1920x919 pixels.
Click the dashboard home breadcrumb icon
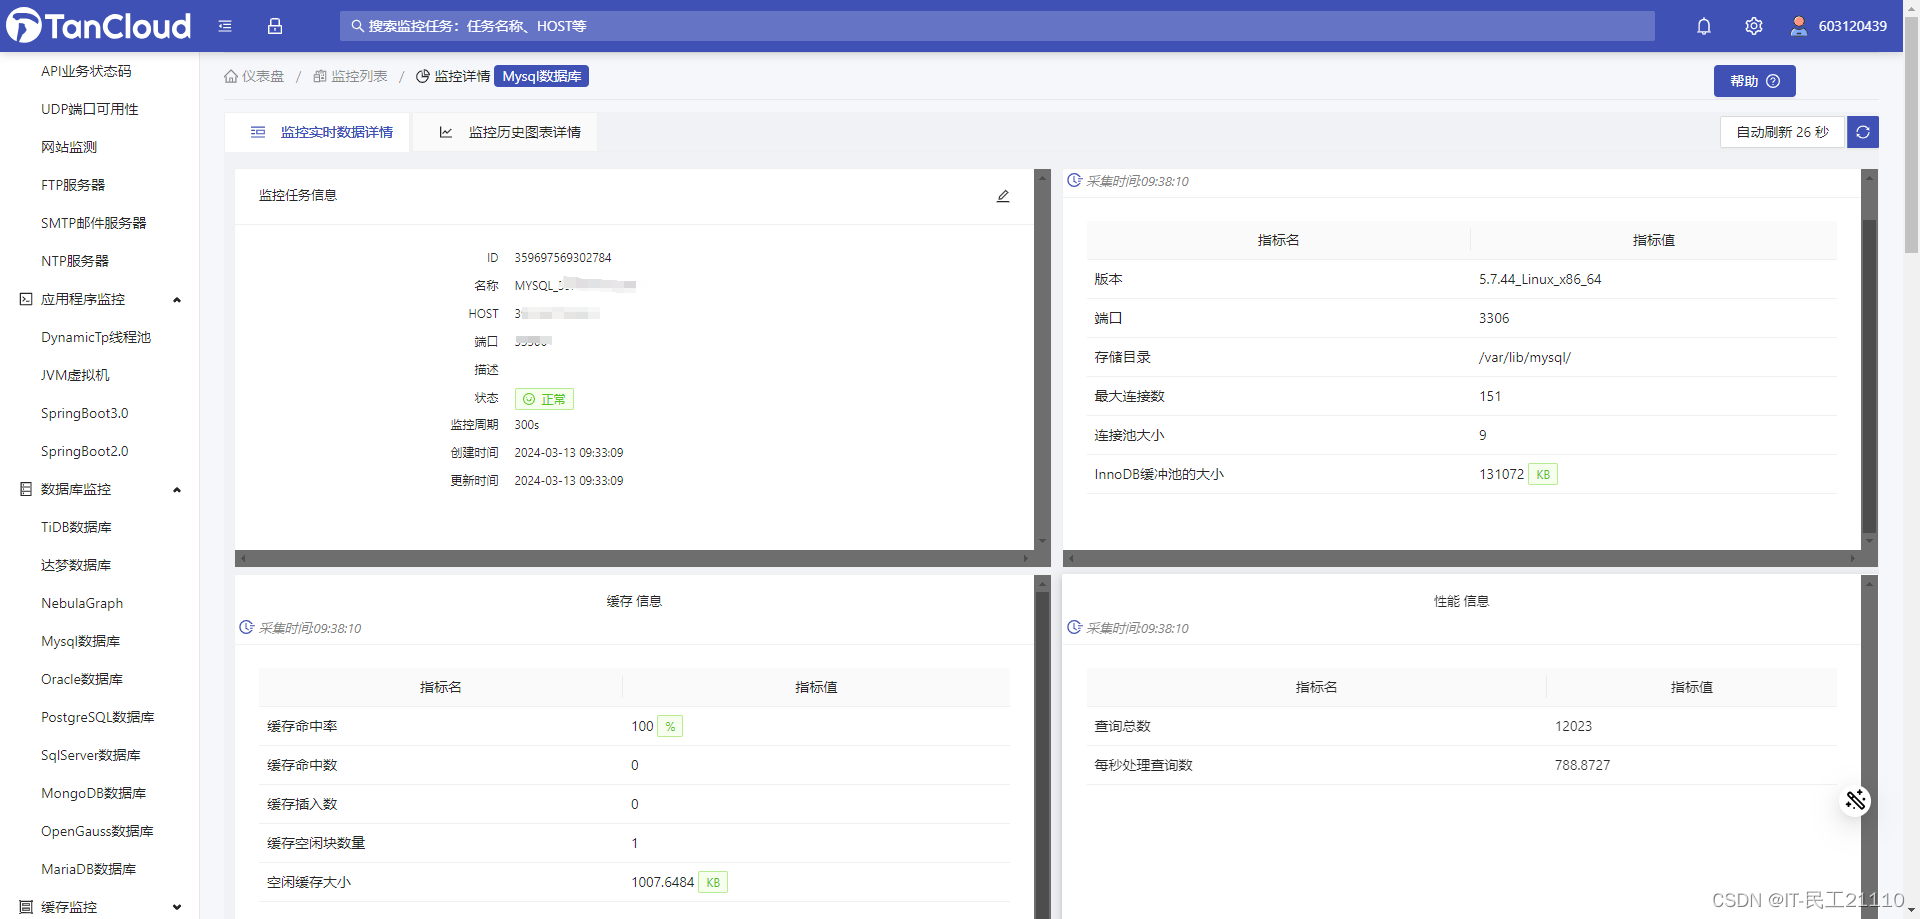[231, 77]
